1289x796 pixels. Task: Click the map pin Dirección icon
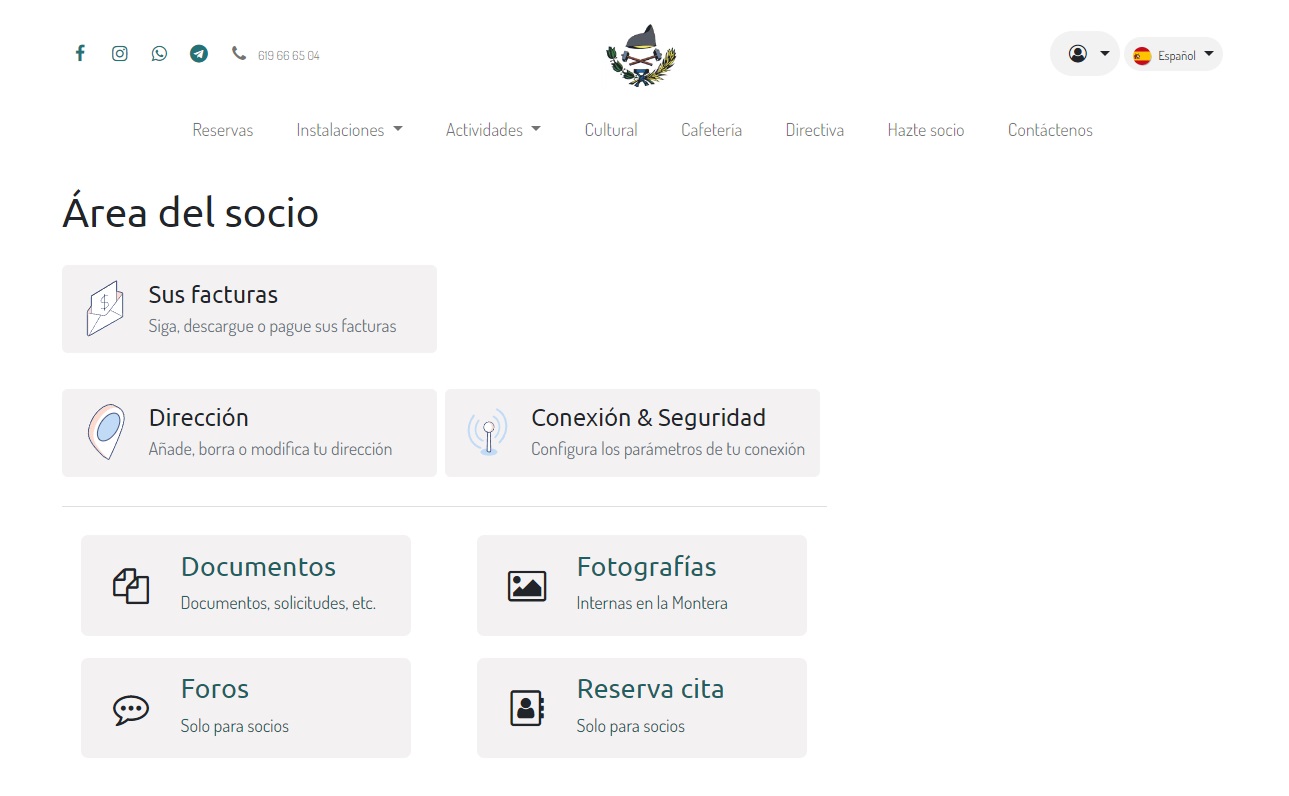click(106, 432)
